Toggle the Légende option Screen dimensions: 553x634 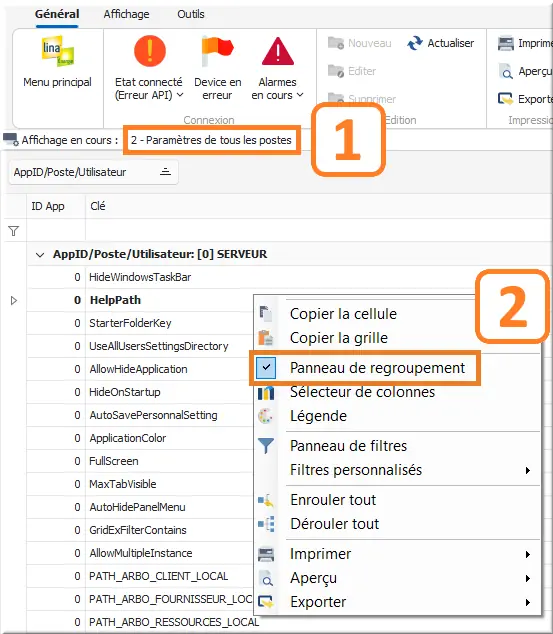[318, 416]
